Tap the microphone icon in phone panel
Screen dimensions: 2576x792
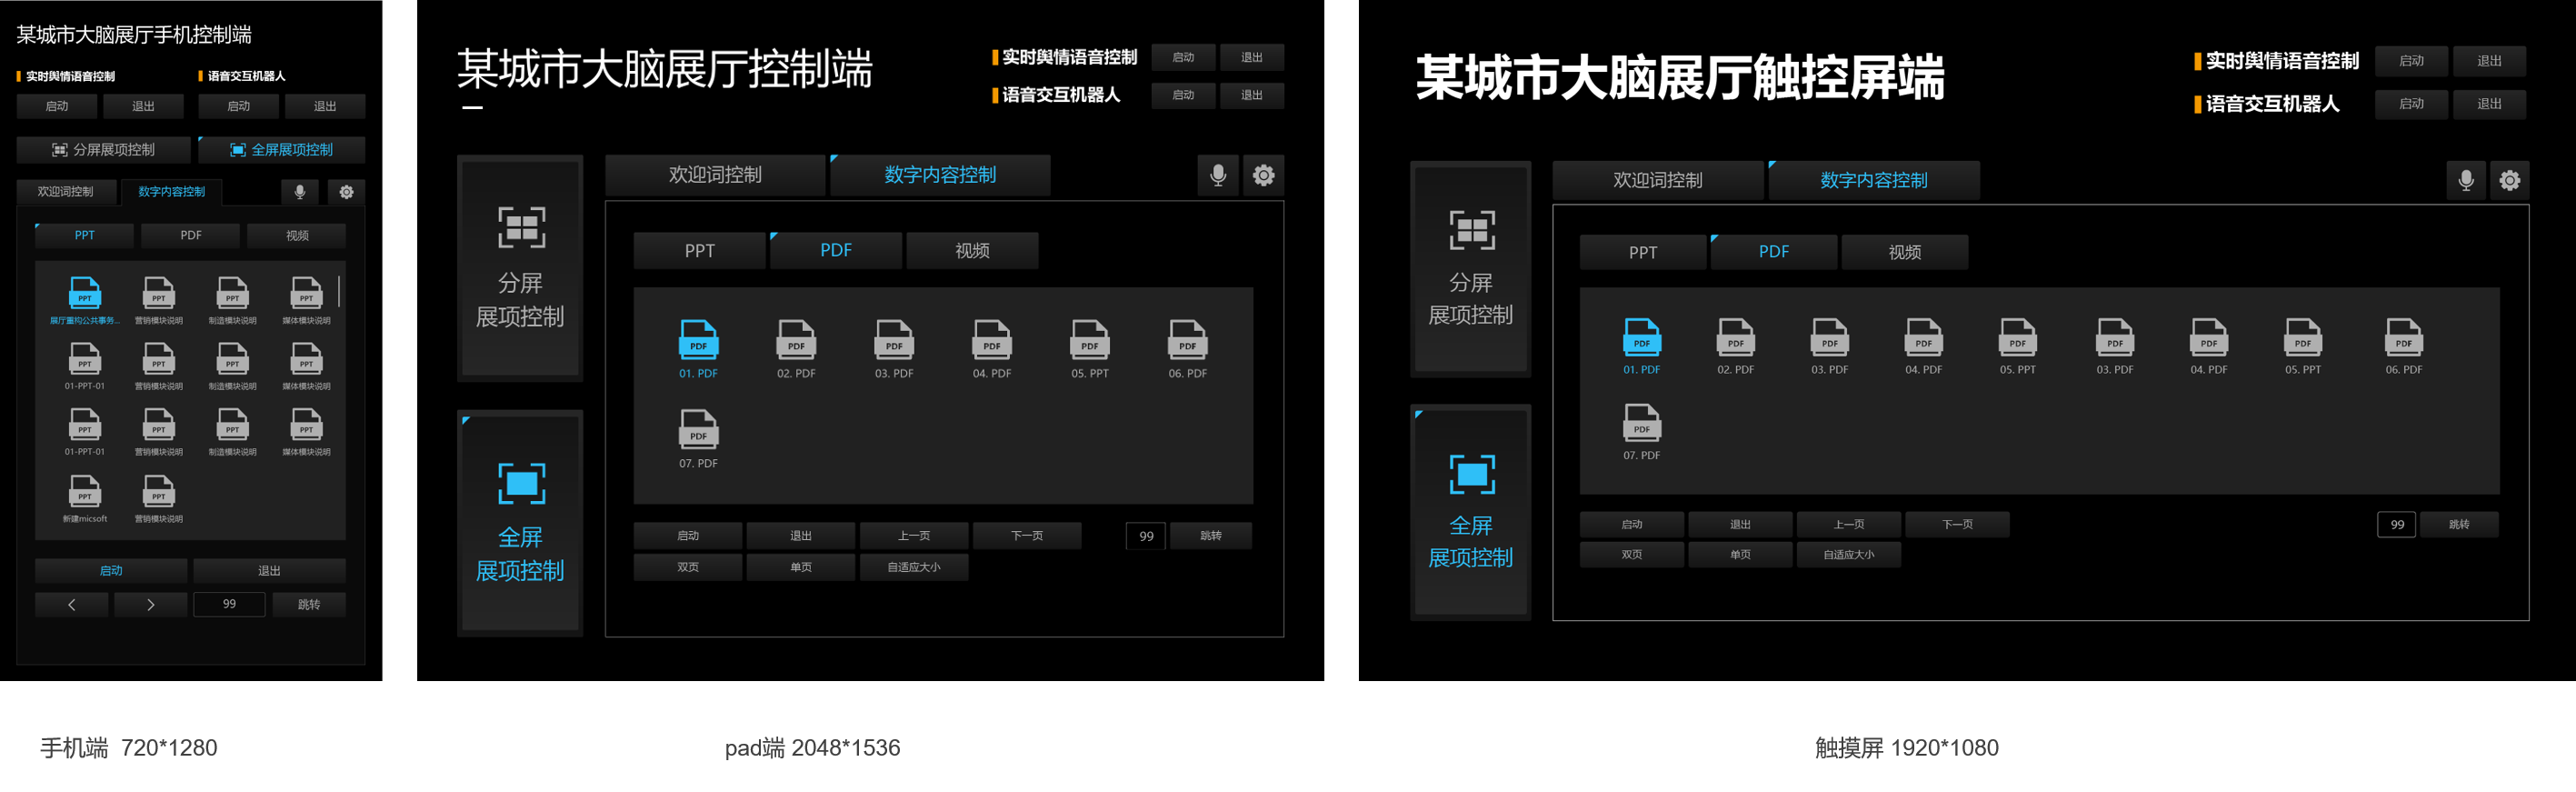click(300, 192)
